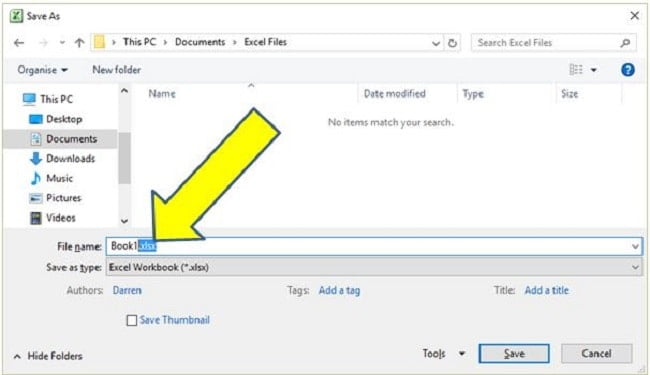650x375 pixels.
Task: Sort by the Name column
Action: point(162,94)
